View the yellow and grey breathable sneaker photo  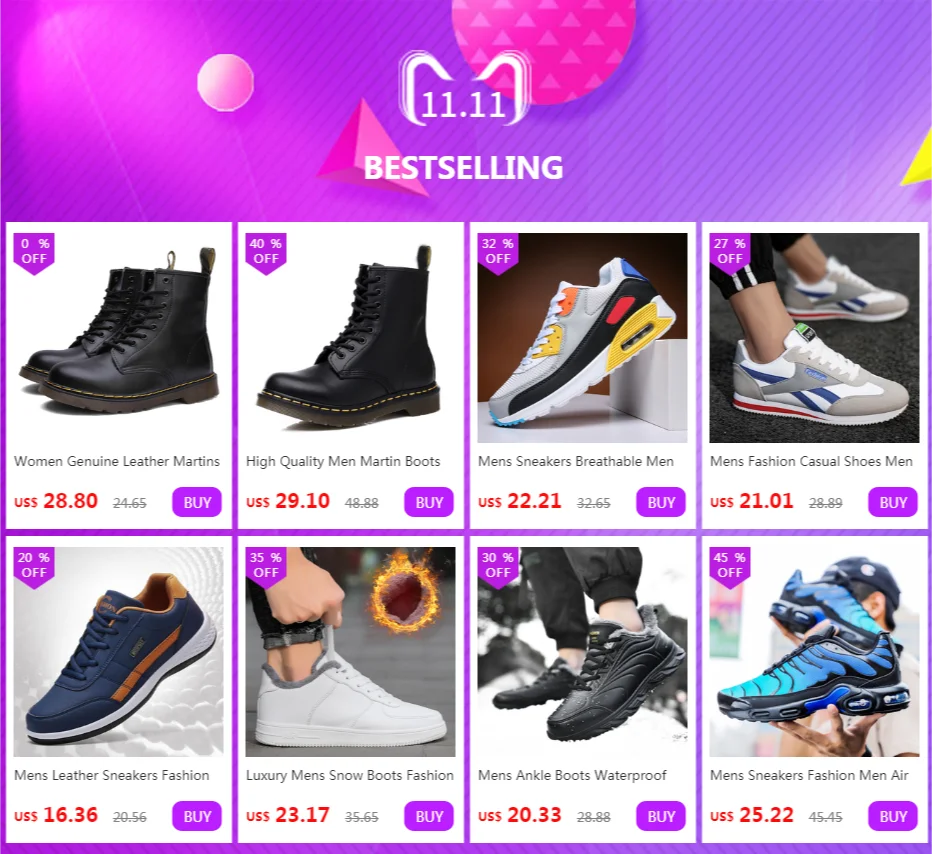click(582, 338)
